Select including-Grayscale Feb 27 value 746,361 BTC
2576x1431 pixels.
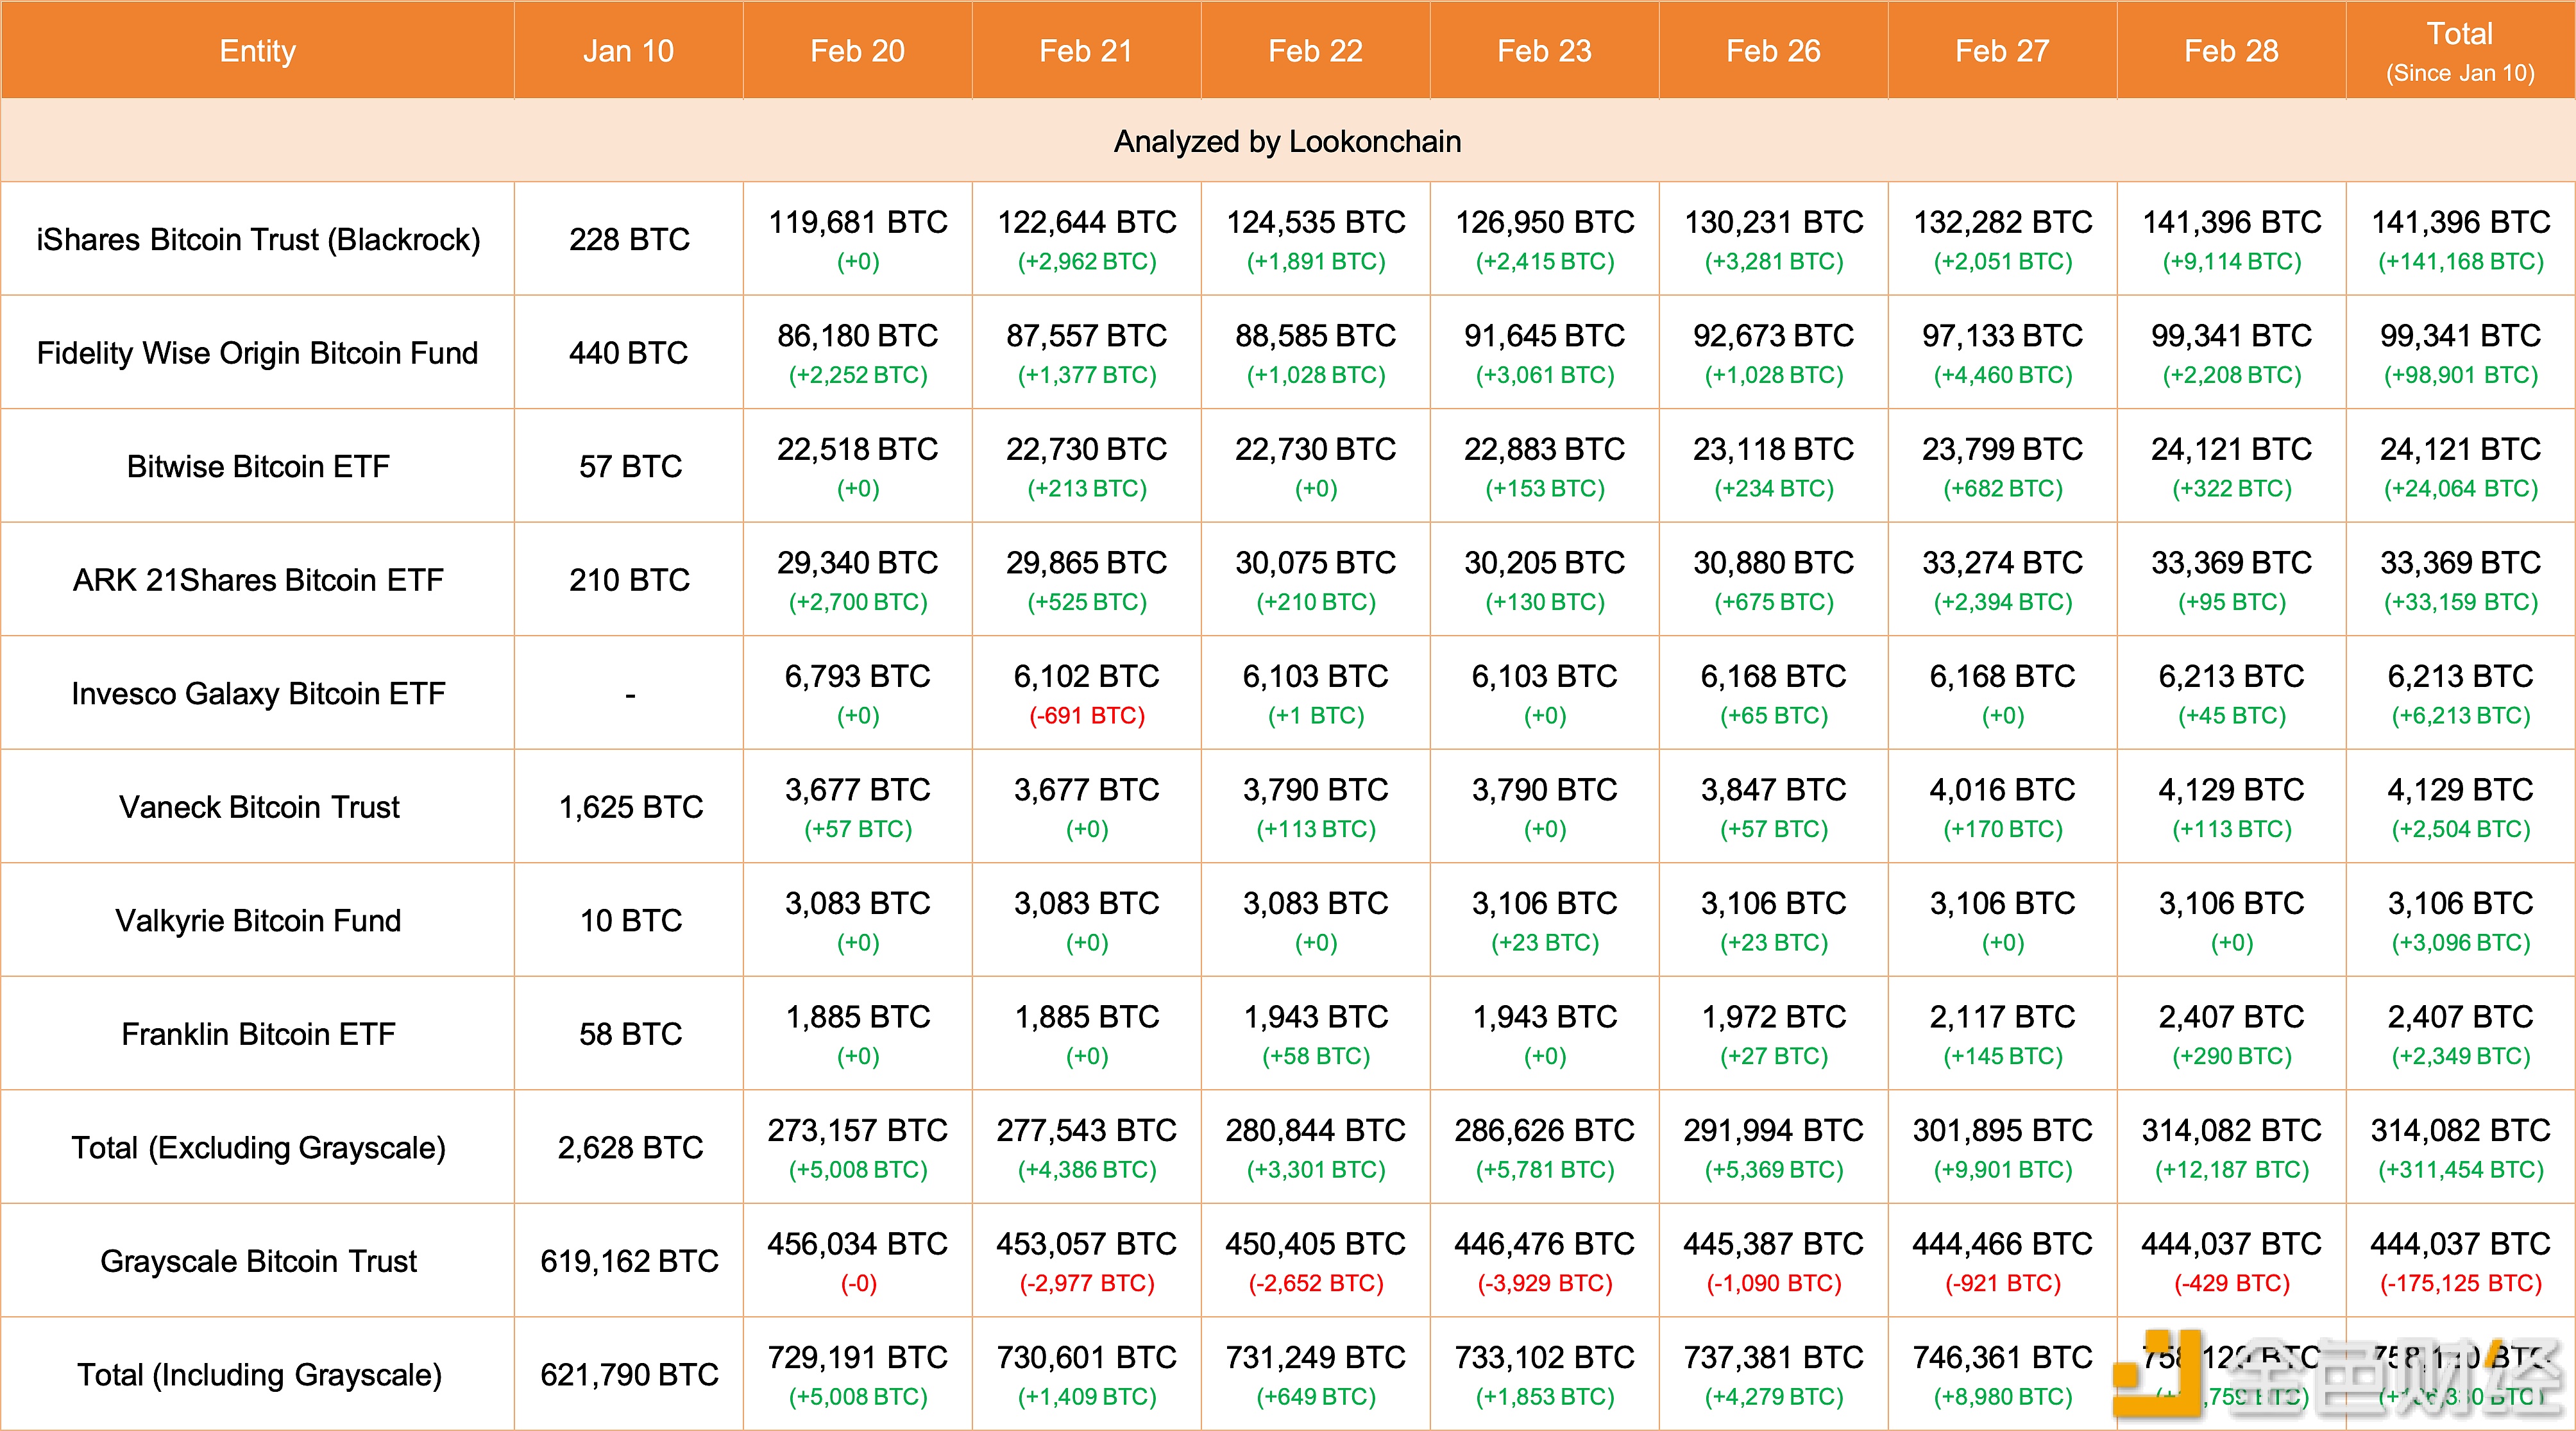click(2003, 1358)
